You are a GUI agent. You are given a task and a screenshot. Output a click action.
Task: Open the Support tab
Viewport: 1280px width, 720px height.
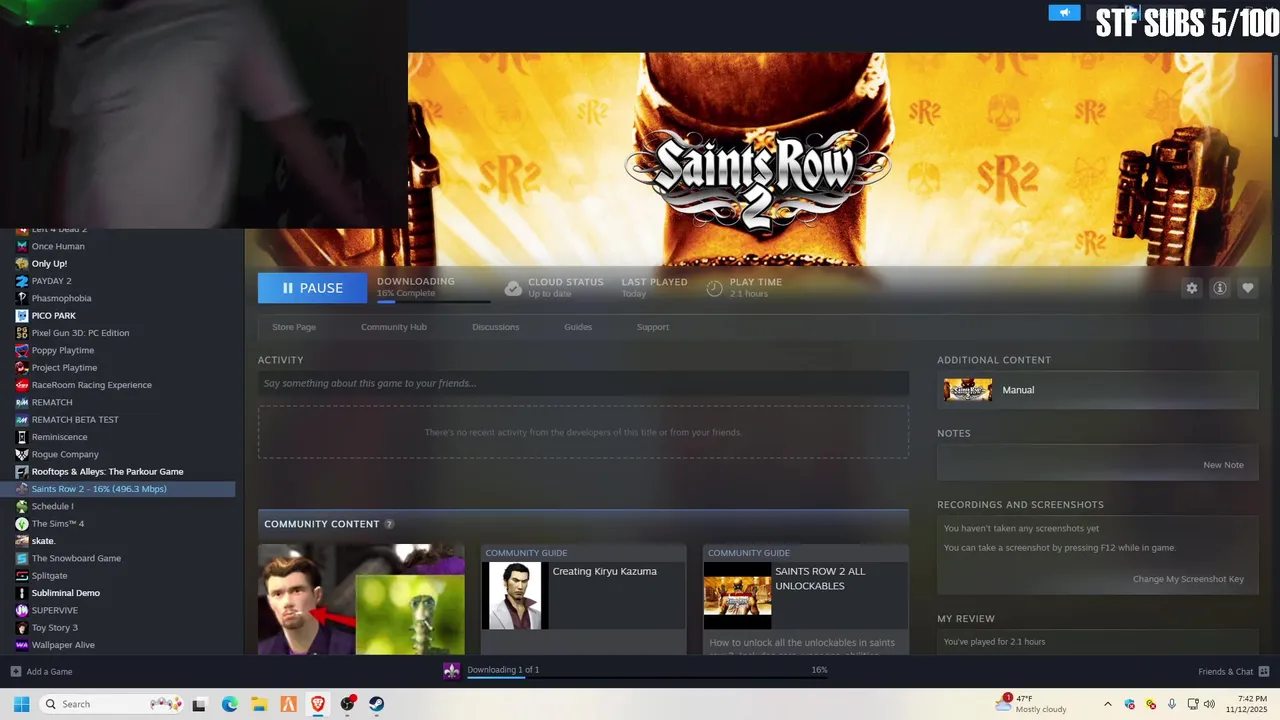point(653,327)
